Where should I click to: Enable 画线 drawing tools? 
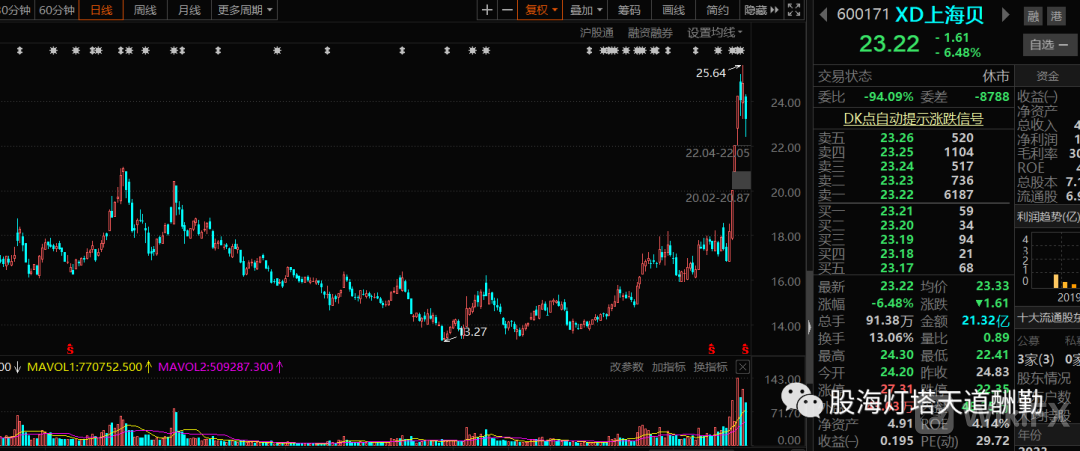click(x=673, y=10)
